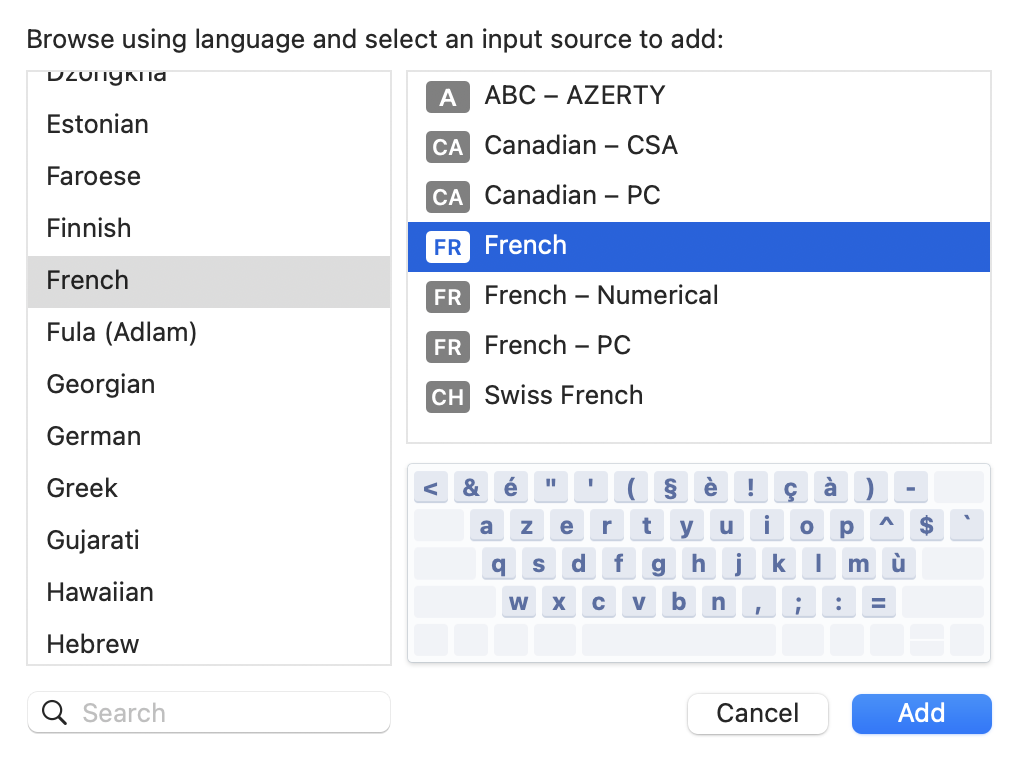Click the Add button
Viewport: 1020px width, 760px height.
921,713
